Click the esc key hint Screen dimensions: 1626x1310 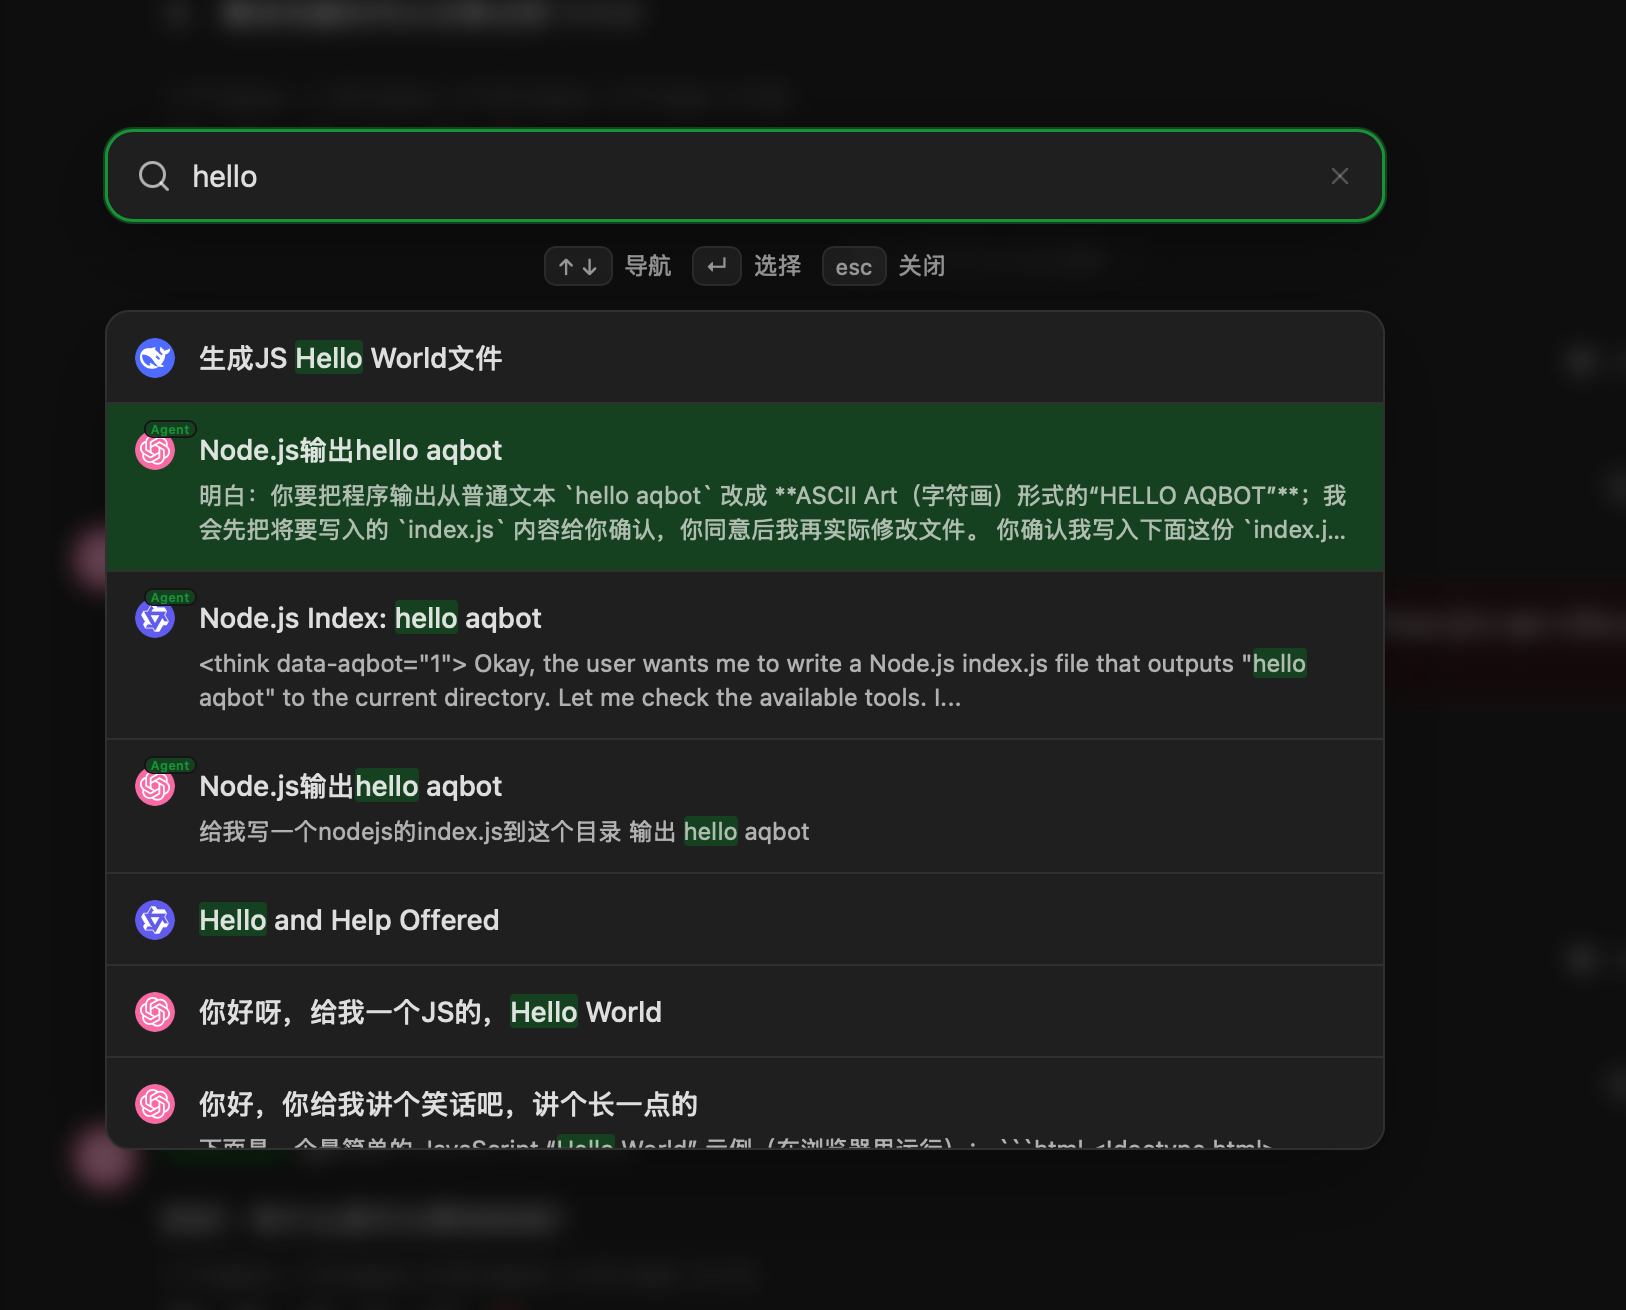point(854,266)
